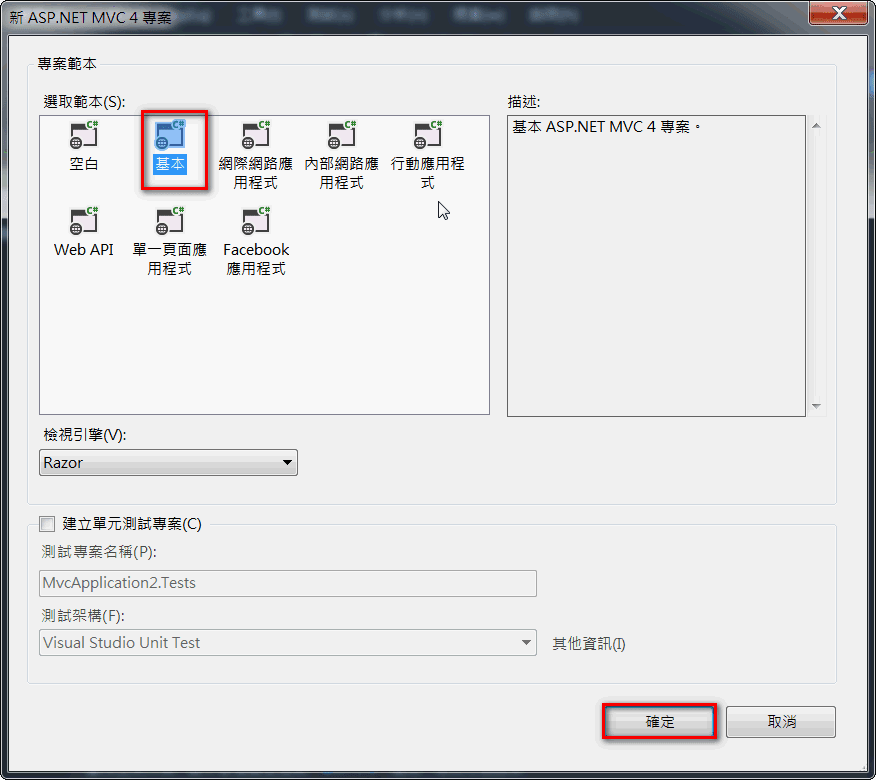The width and height of the screenshot is (876, 780).
Task: Click the 測試專案名稱(P) label
Action: (99, 552)
